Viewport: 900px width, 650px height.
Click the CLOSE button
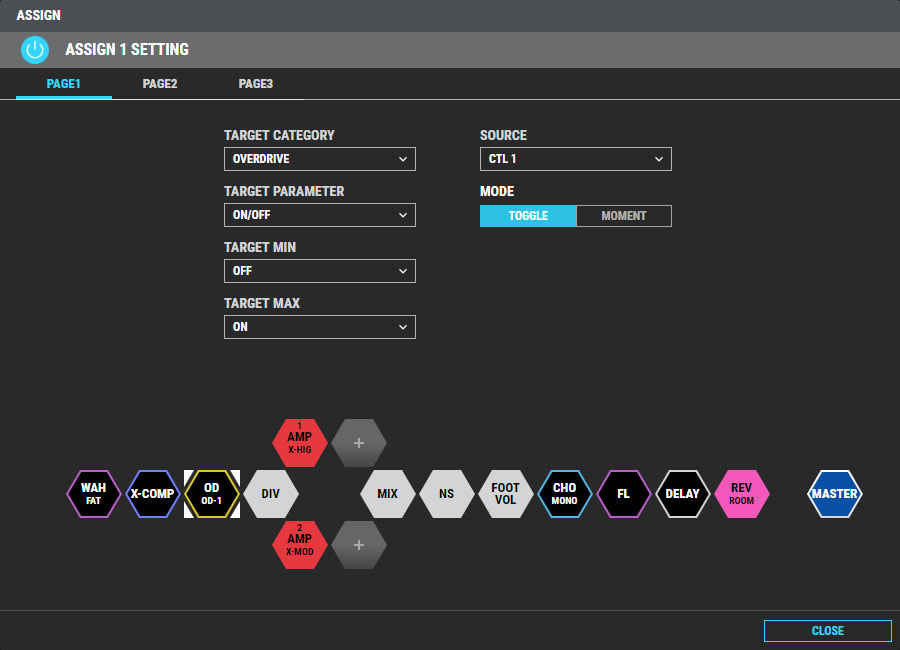coord(828,630)
